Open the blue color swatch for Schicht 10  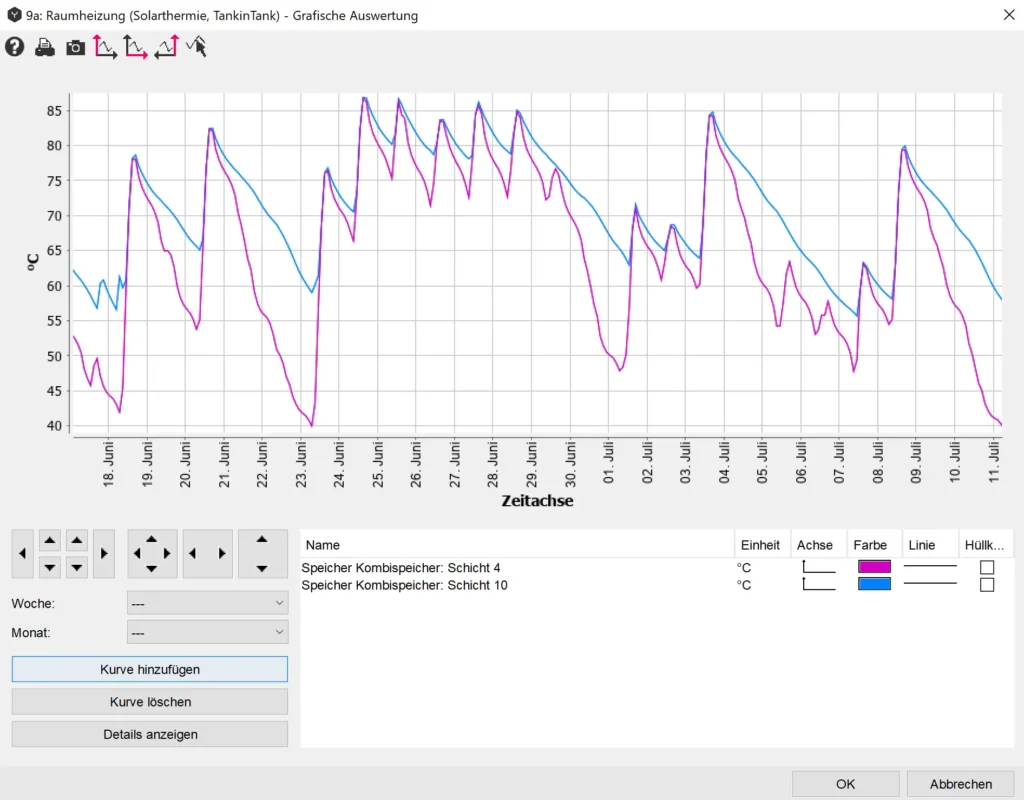coord(874,583)
